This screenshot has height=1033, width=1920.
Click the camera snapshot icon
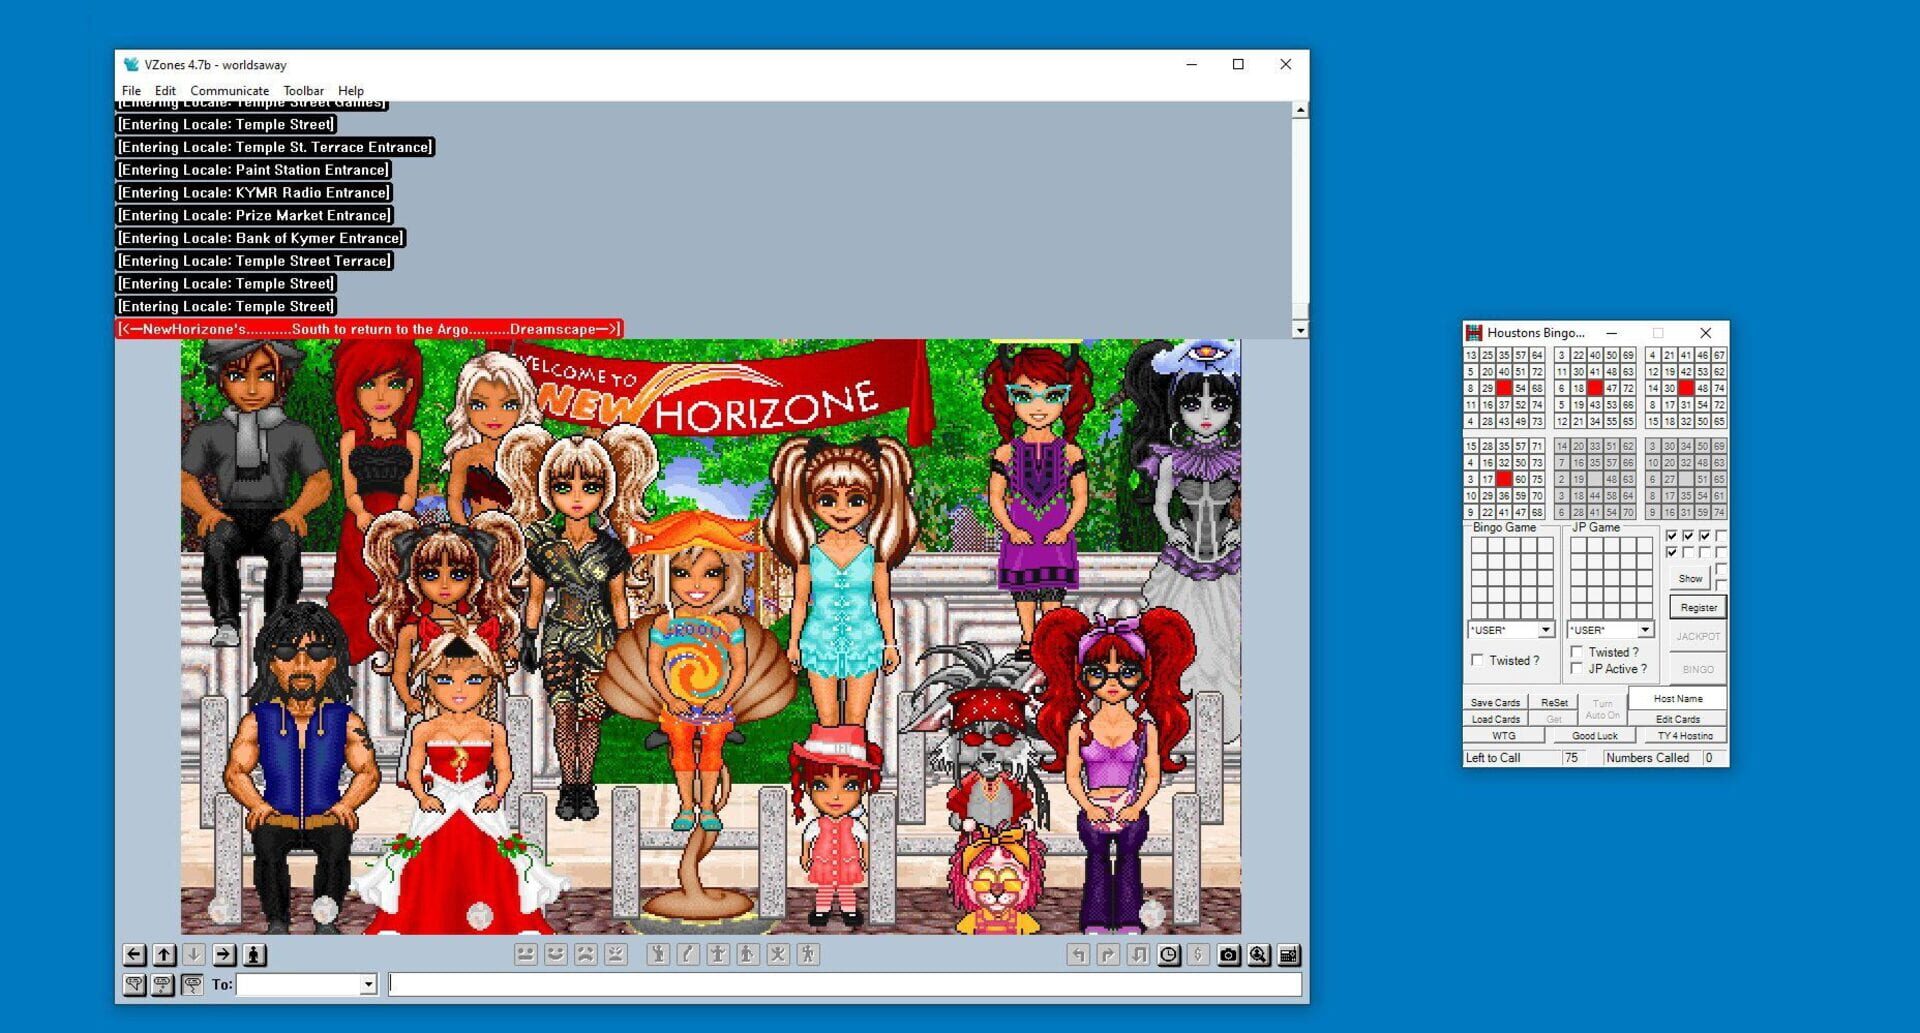pos(1228,955)
